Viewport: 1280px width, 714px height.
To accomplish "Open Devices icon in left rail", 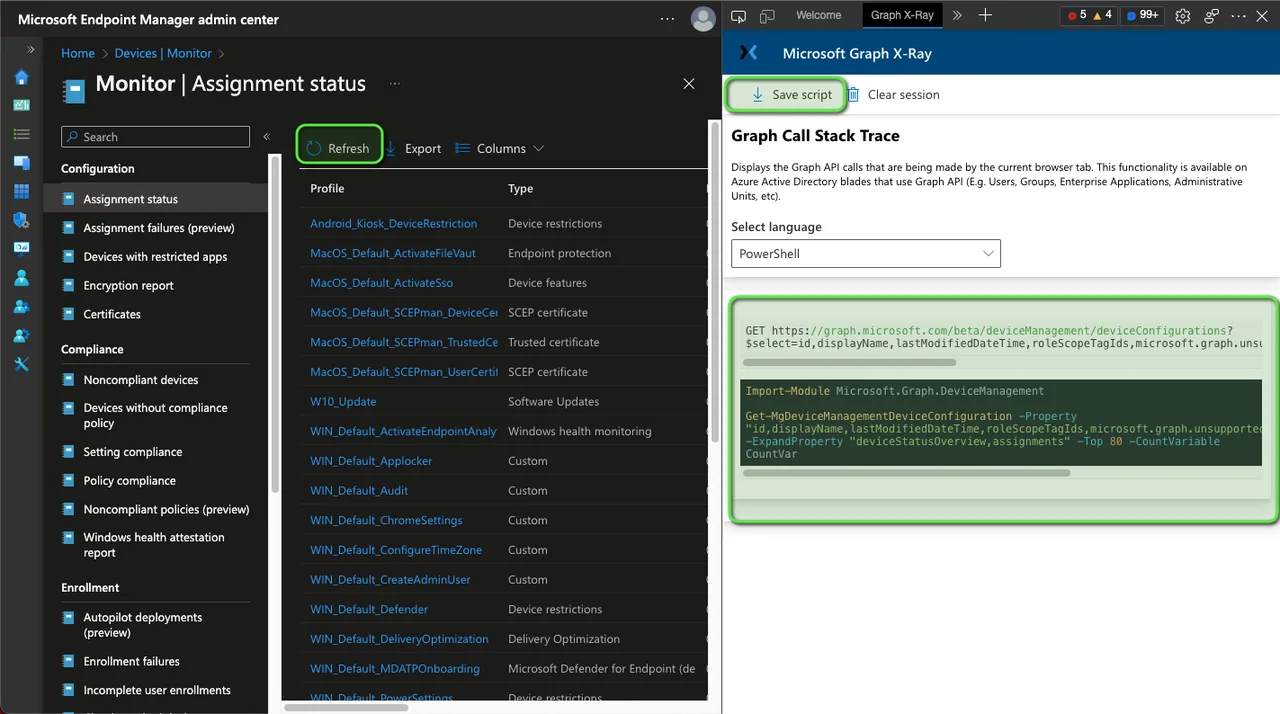I will click(x=21, y=162).
